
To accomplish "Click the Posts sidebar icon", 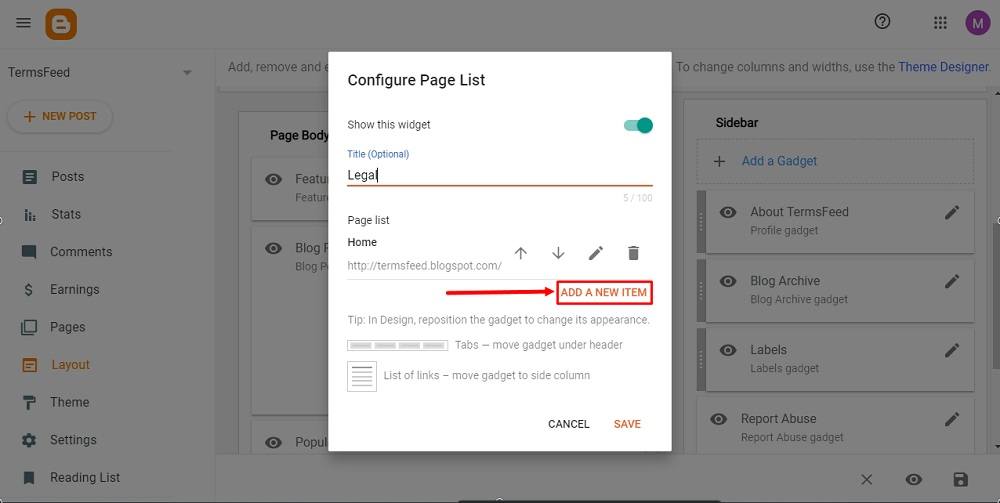I will 29,177.
